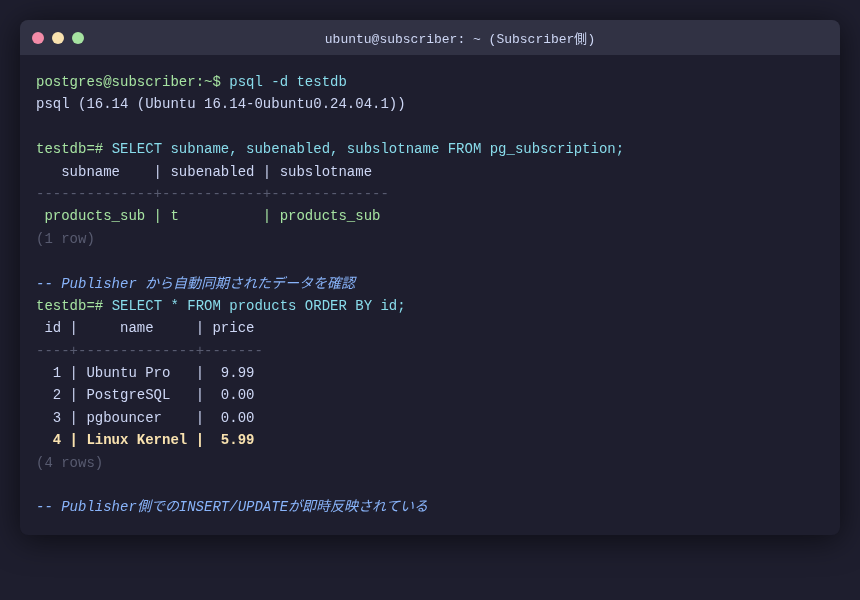Click the 'PostgreSQL' product name
860x600 pixels.
coord(128,395)
